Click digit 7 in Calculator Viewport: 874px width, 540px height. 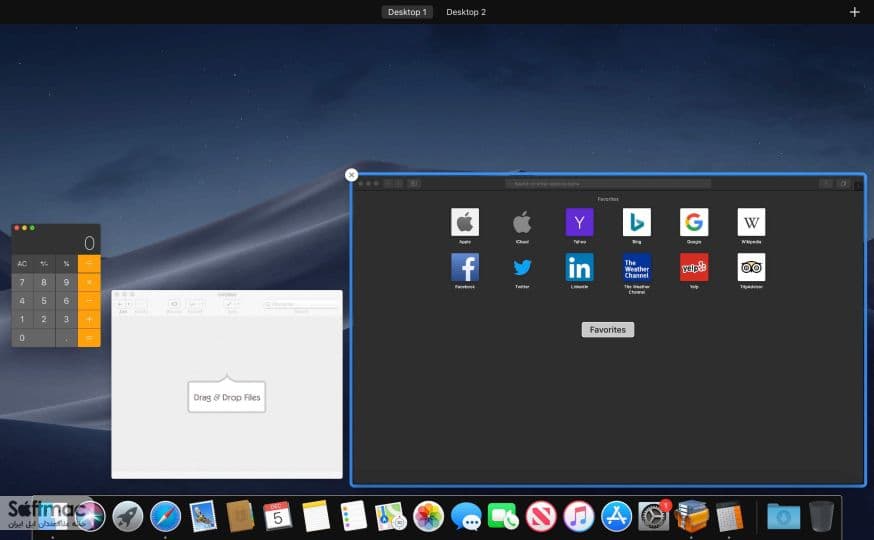(22, 282)
